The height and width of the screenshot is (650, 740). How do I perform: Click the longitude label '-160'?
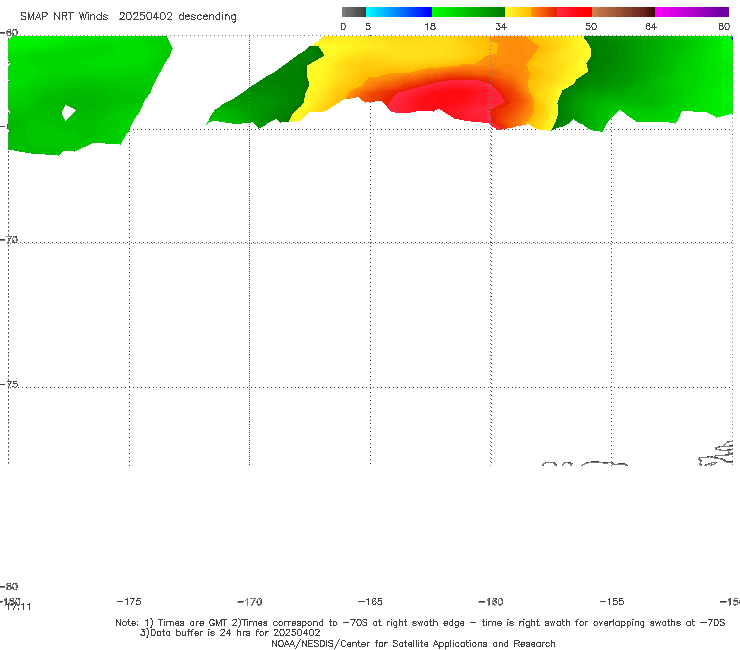coord(491,601)
